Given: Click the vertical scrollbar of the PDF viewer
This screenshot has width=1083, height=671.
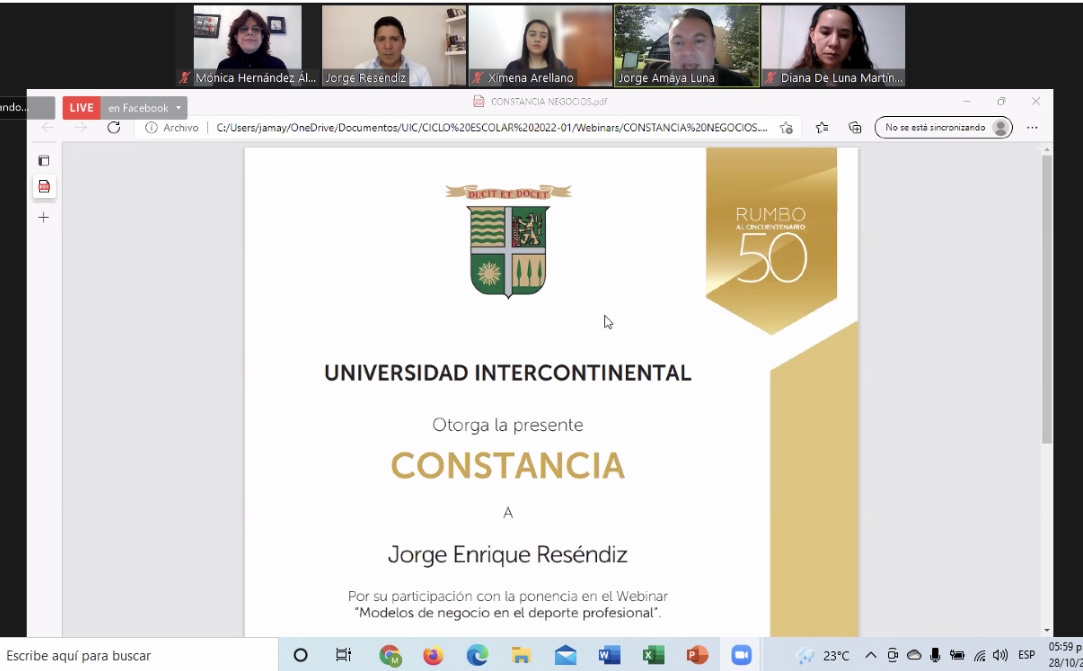Looking at the screenshot, I should tap(1047, 299).
